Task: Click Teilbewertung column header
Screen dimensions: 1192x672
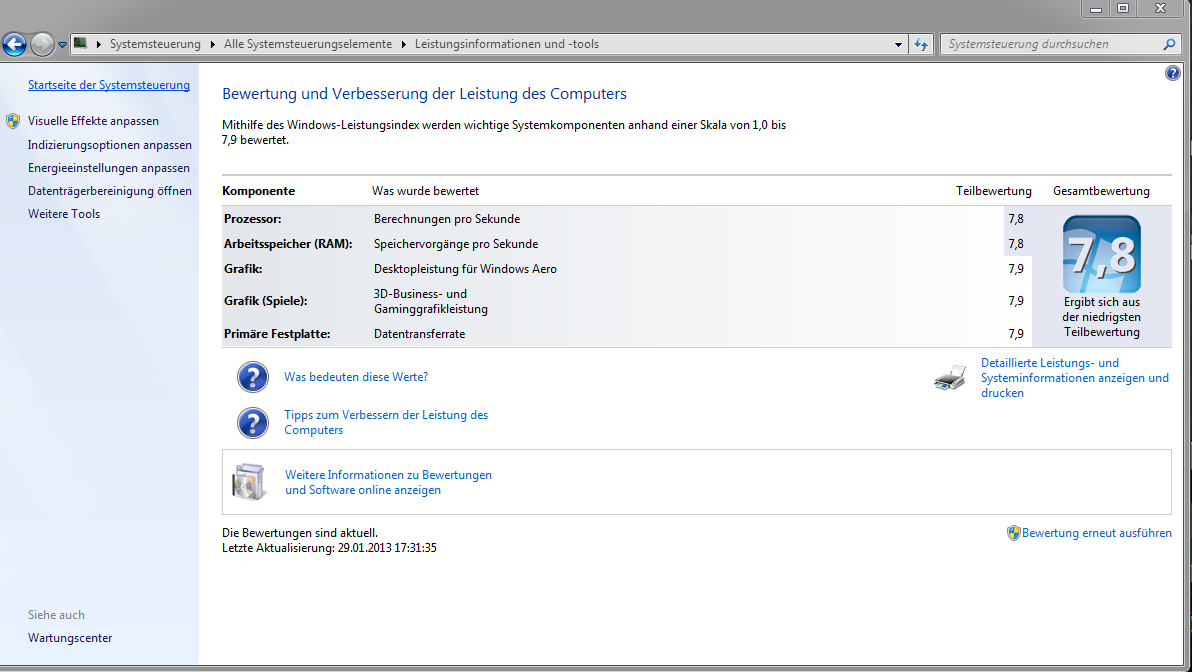Action: click(994, 191)
